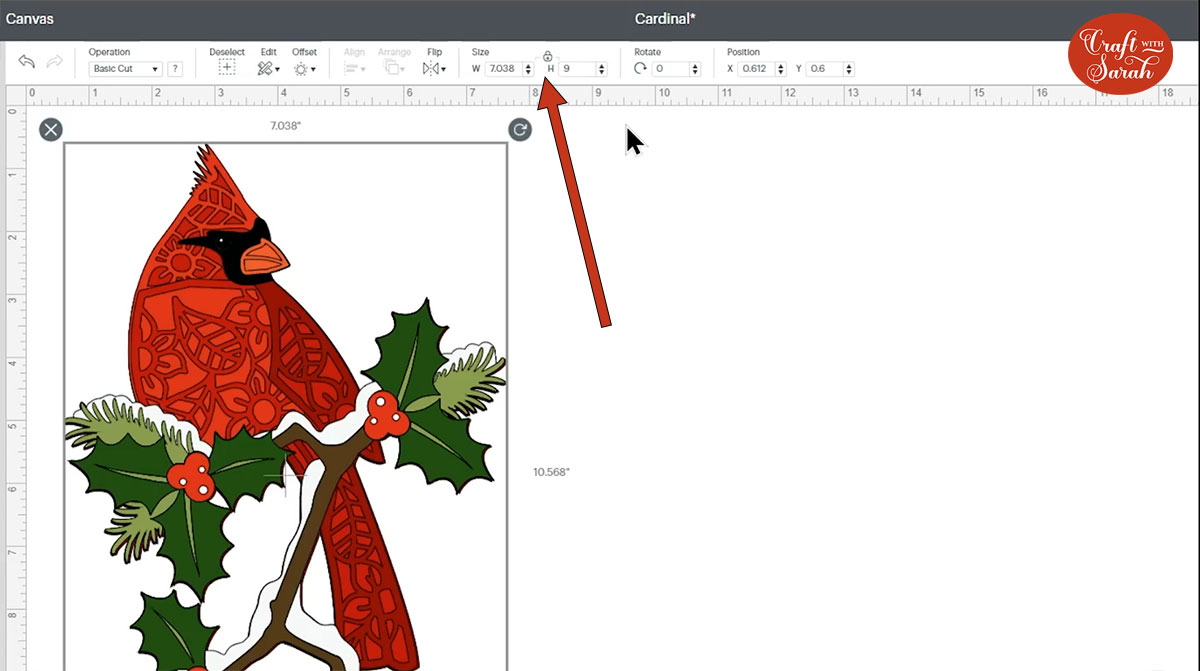Click the Height size input field
Screen dimensions: 1200x671
576,69
